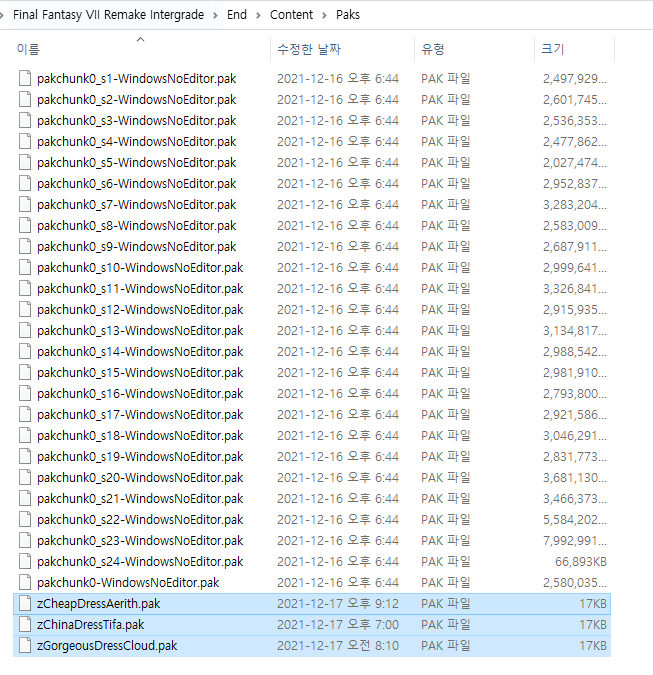The width and height of the screenshot is (653, 675).
Task: Click file icon of pakchunk0_s1-WindowsNoEditor.pak
Action: 25,78
